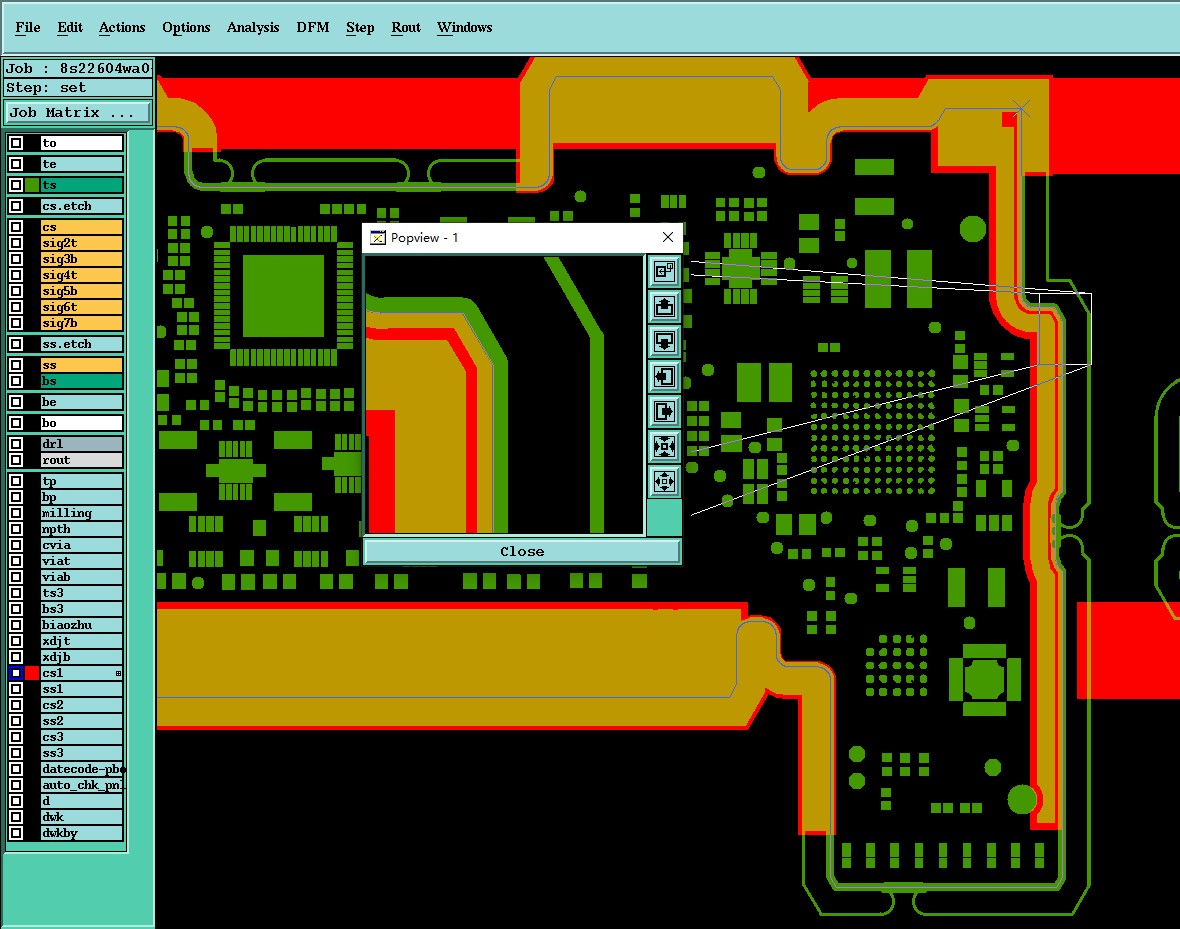Open the Analysis menu
This screenshot has height=929, width=1180.
(253, 27)
